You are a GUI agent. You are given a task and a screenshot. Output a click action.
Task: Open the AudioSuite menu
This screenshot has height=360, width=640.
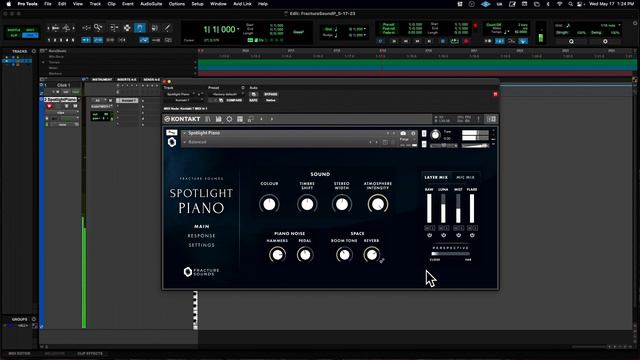point(151,4)
